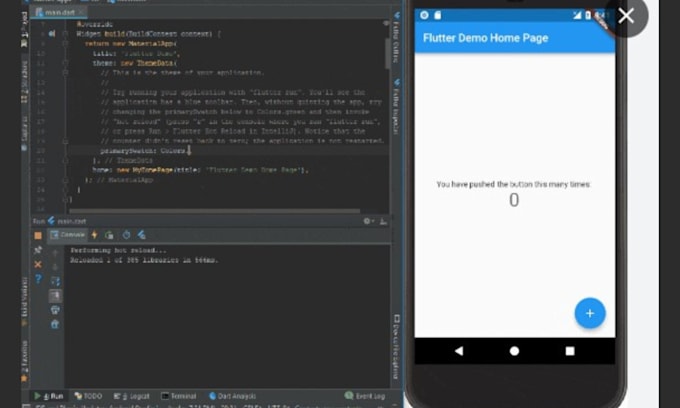Stop the running app with the orange square
The width and height of the screenshot is (680, 408).
[x=38, y=235]
